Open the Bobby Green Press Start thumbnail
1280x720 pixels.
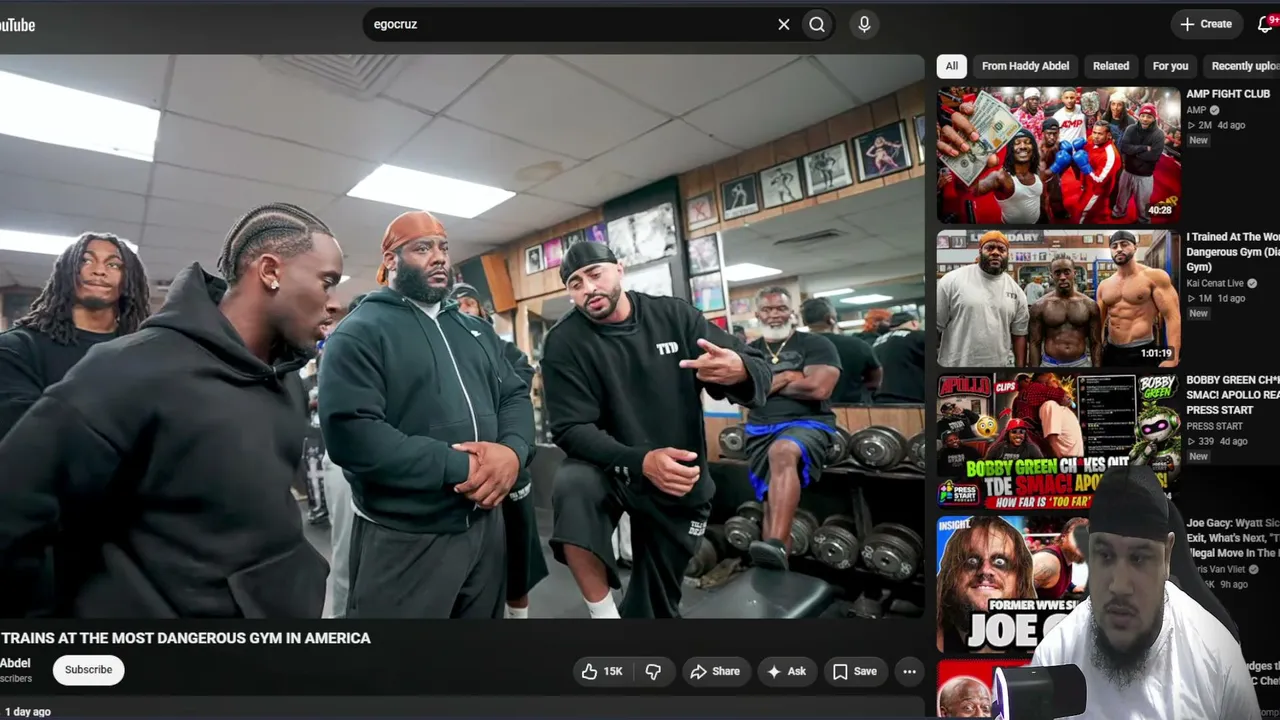click(1059, 442)
